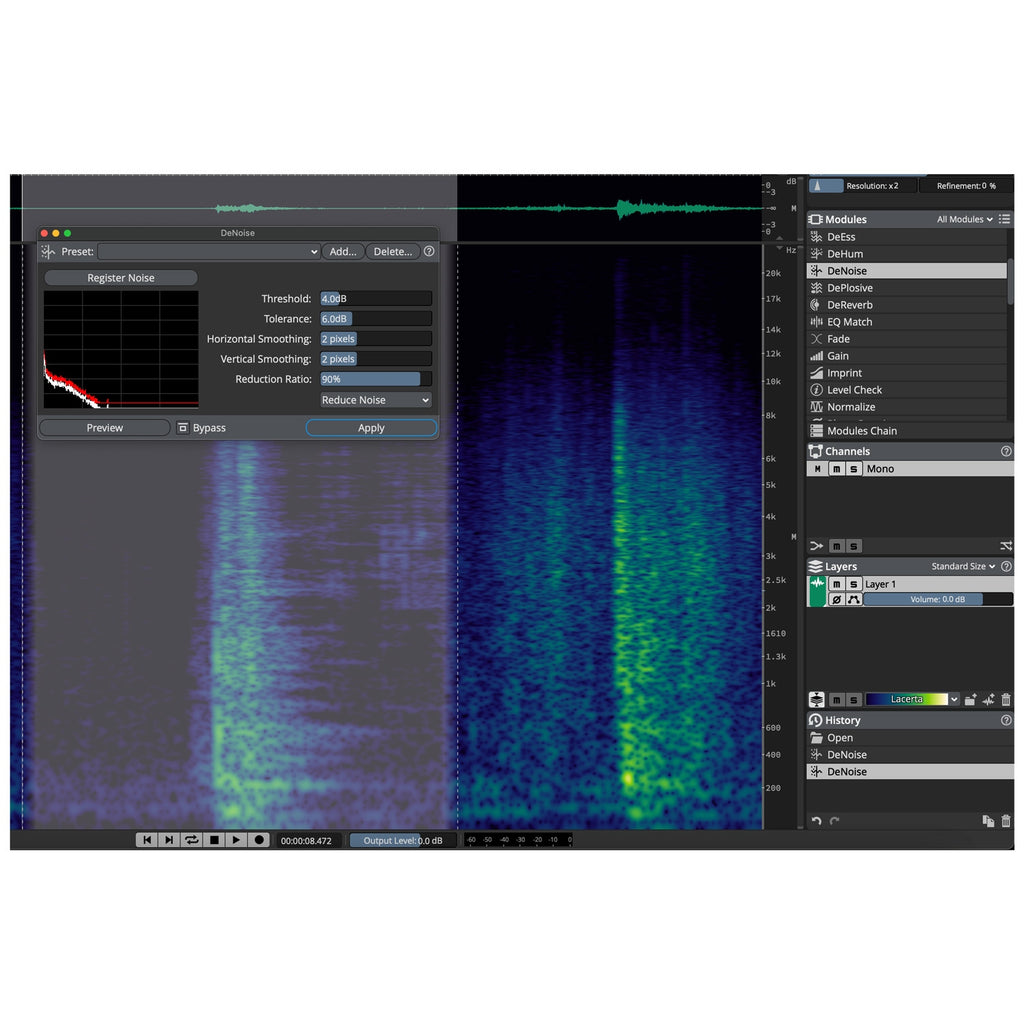Click the skip-forward transport icon
1024x1024 pixels.
coord(169,840)
